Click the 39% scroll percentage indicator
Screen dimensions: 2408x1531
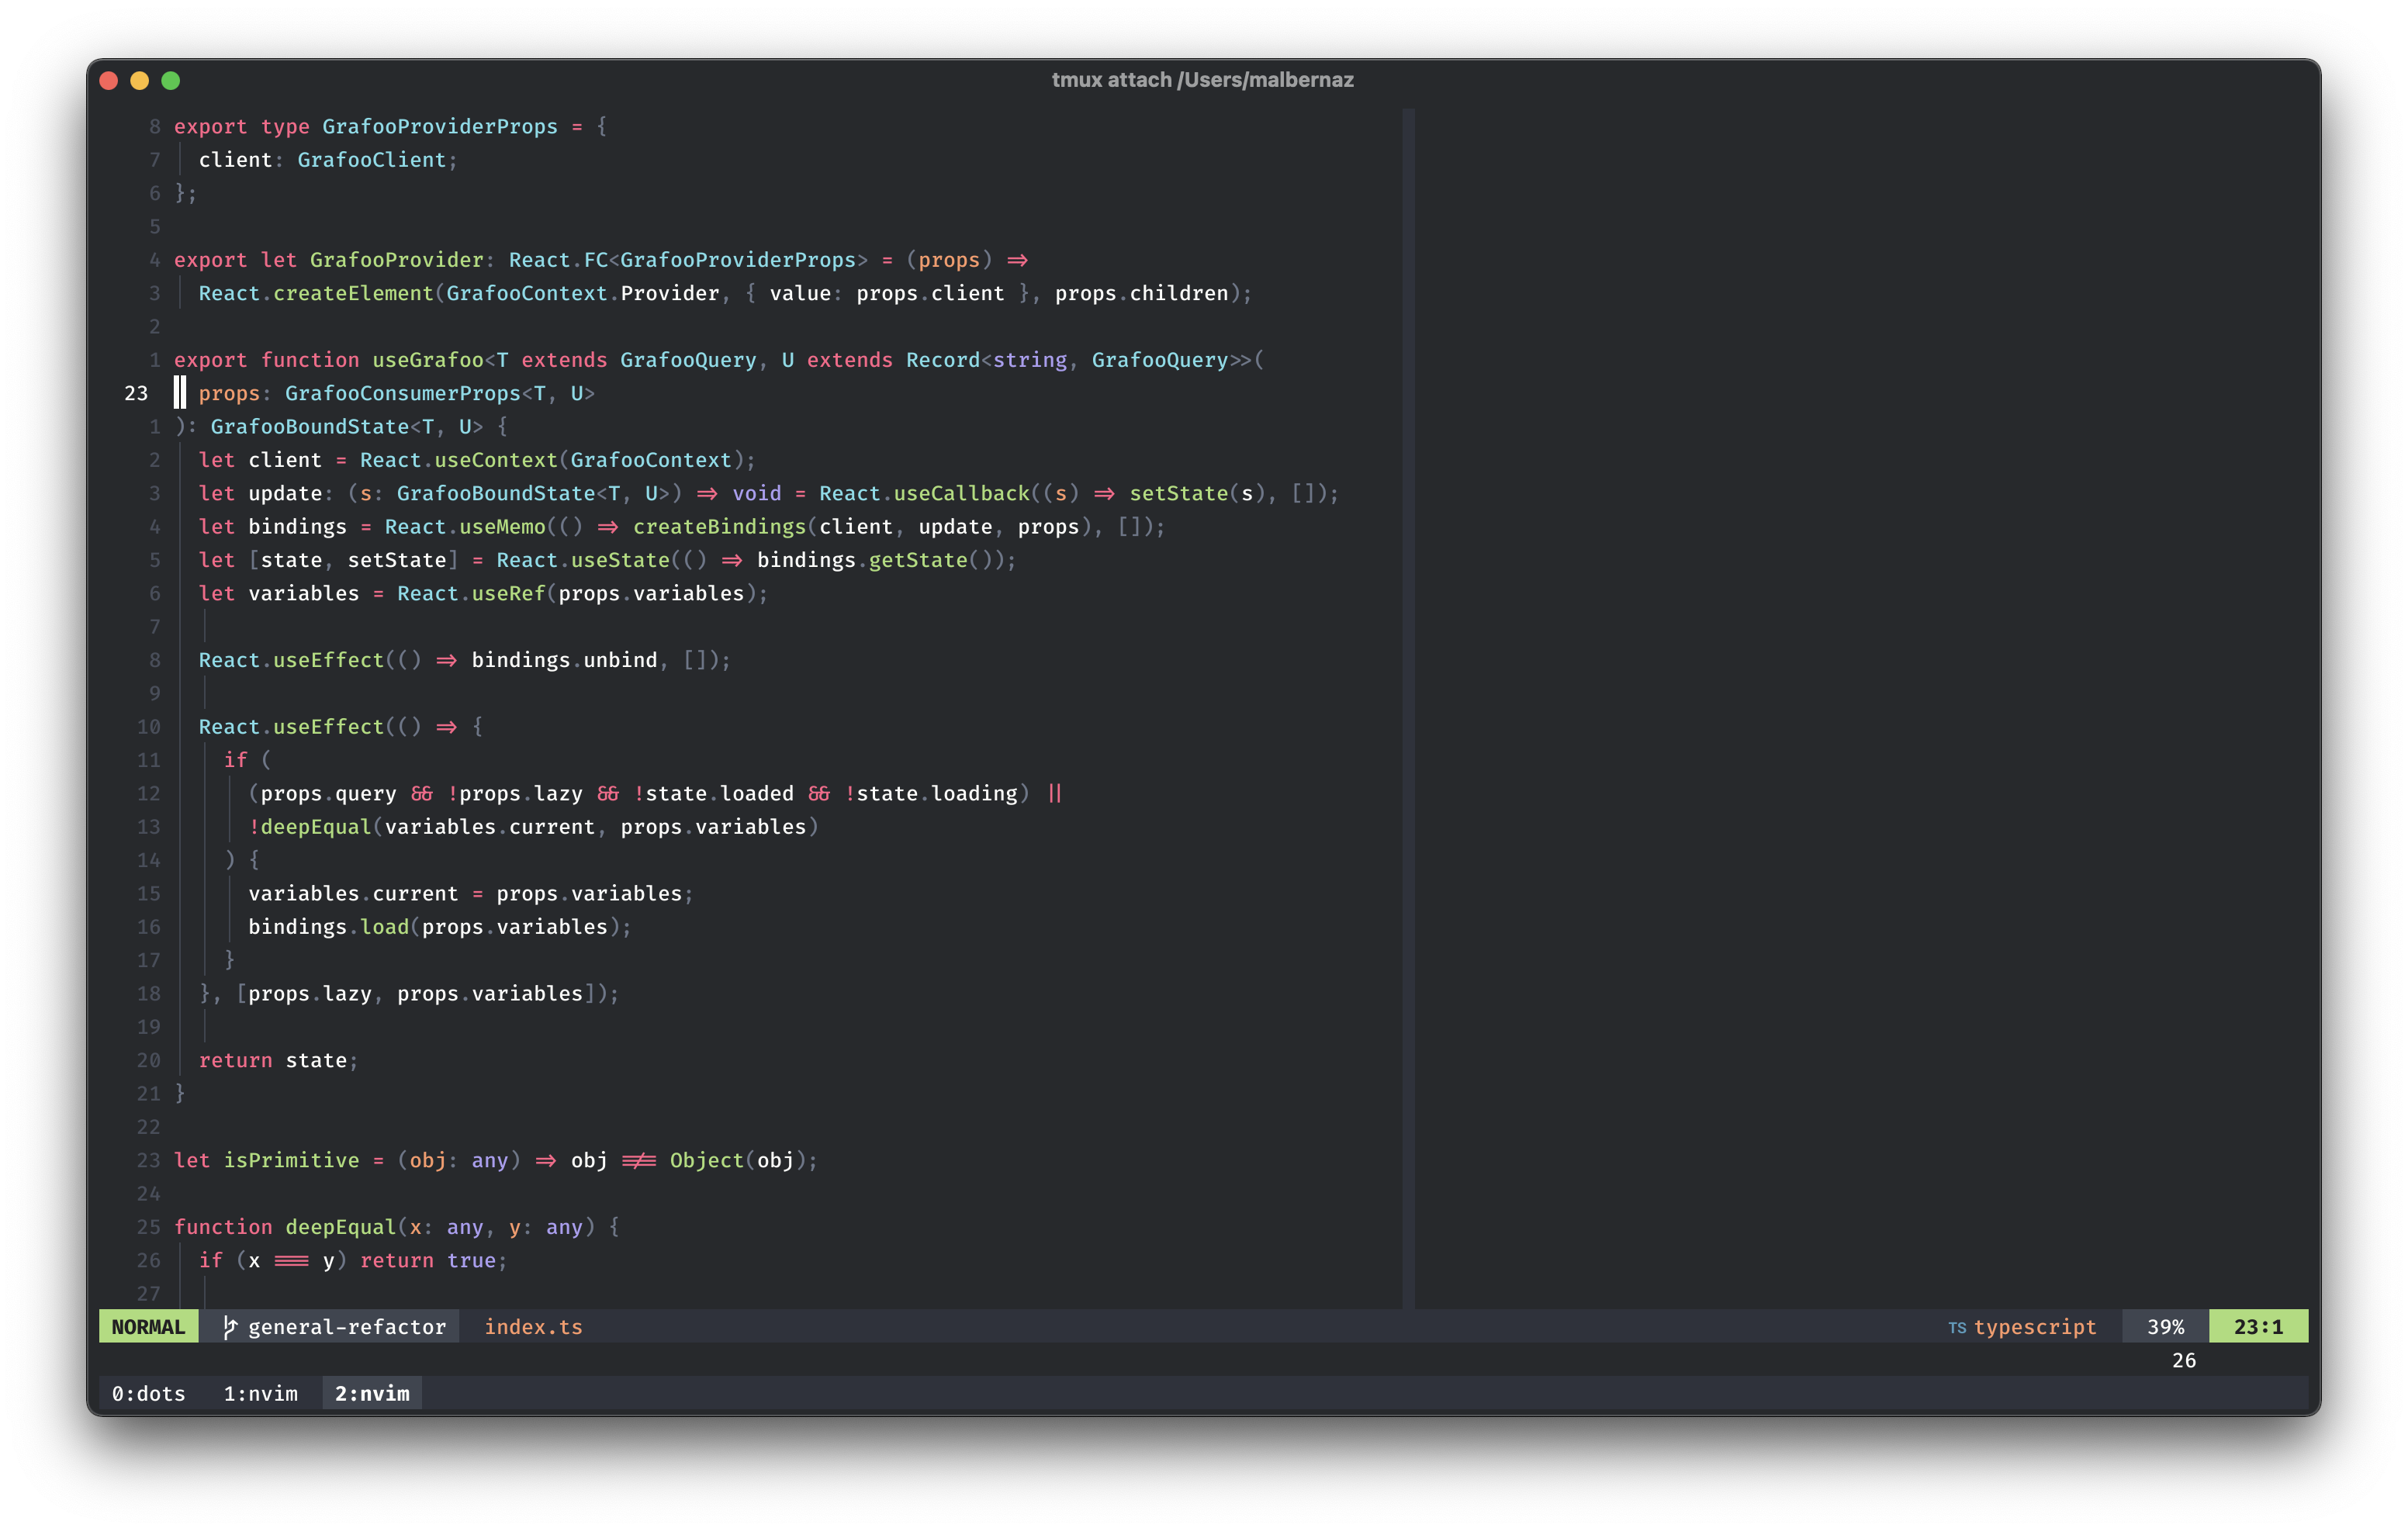click(2165, 1327)
